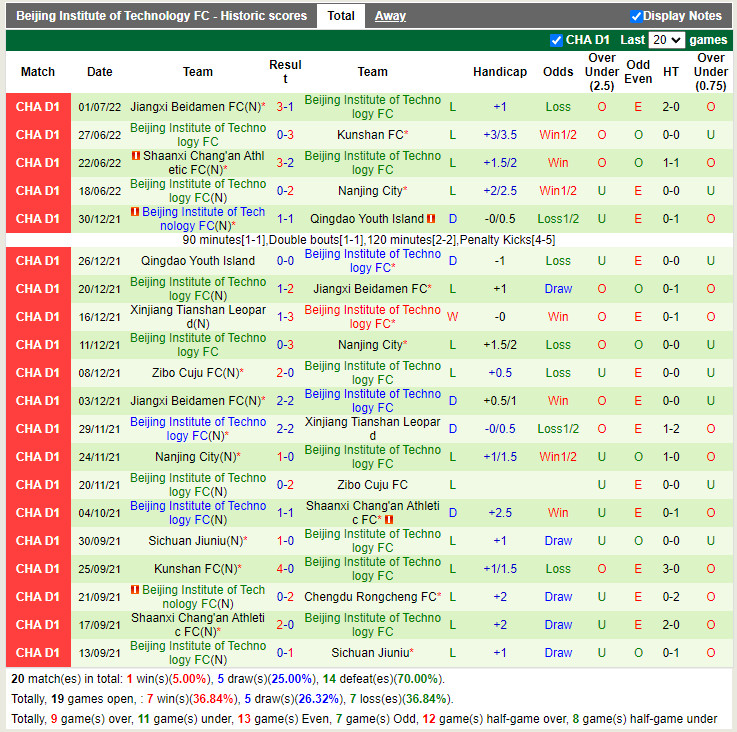
Task: Click the CHA D1 league cell for 13/09/21
Action: point(38,653)
